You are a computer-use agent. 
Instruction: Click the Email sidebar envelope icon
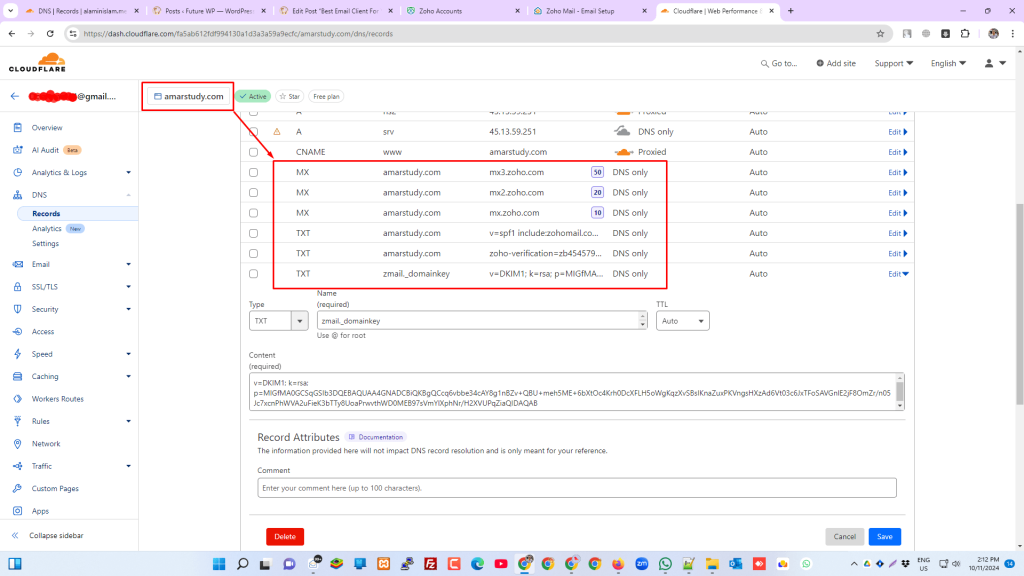click(x=18, y=264)
